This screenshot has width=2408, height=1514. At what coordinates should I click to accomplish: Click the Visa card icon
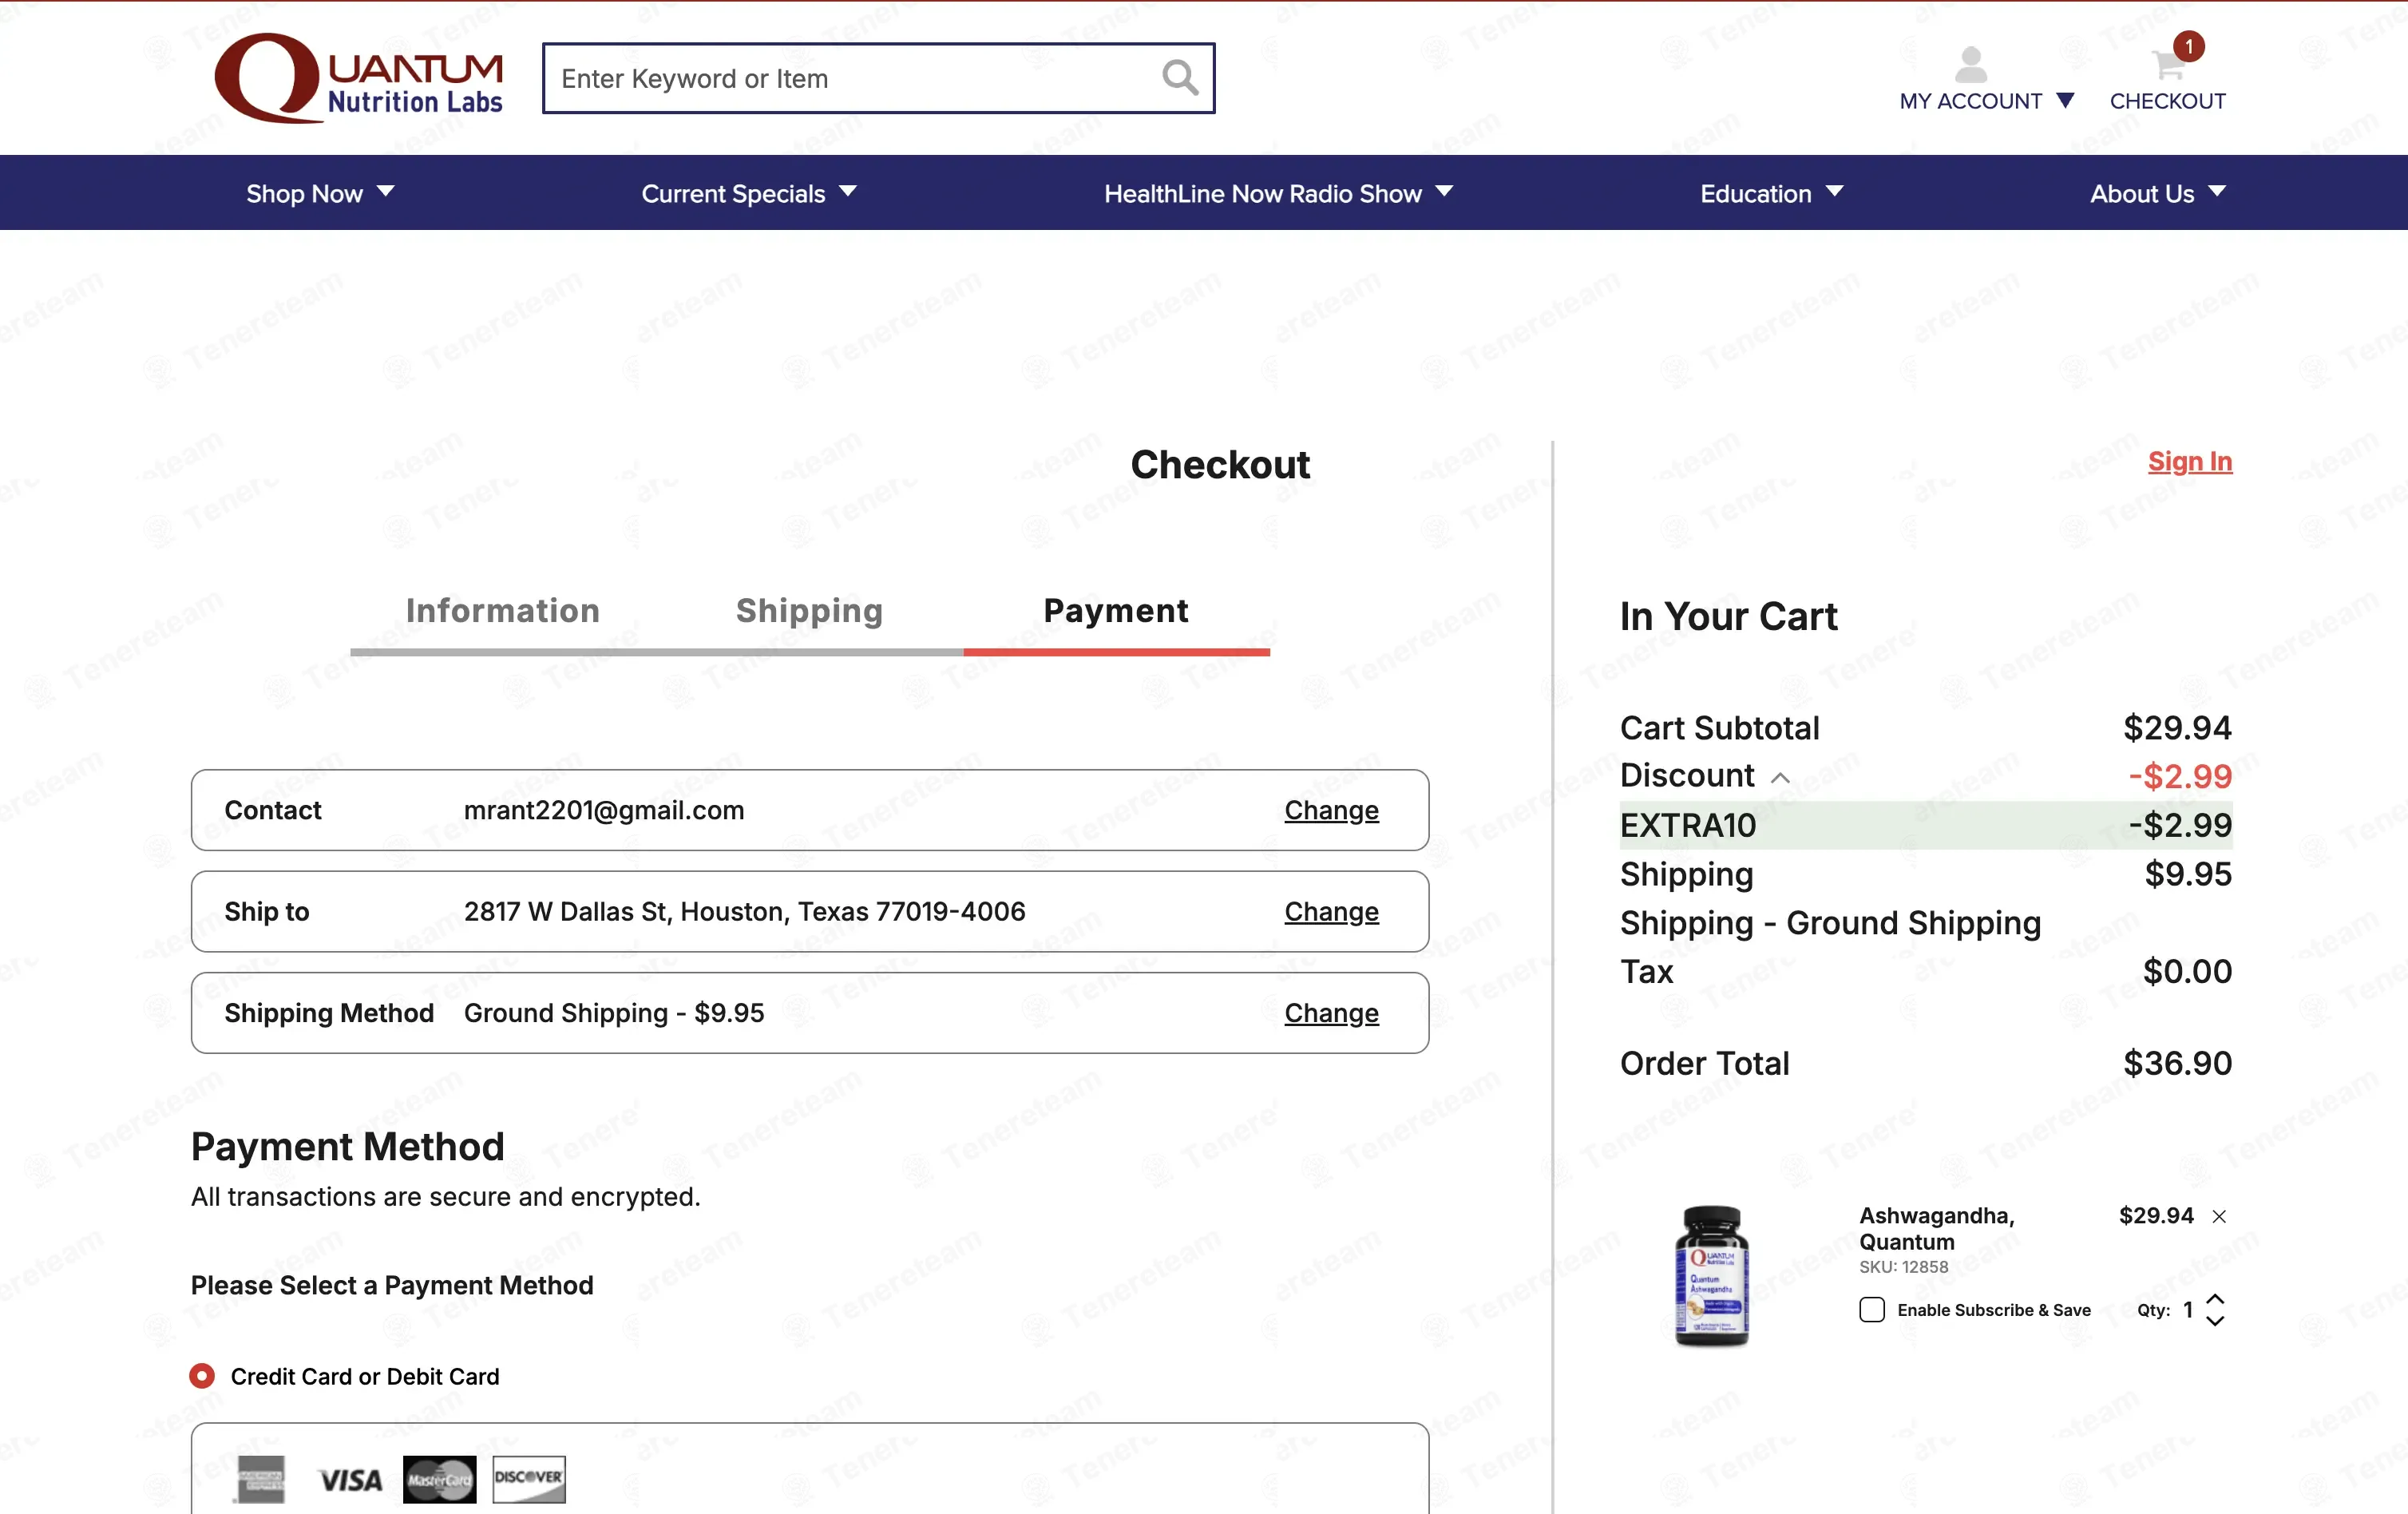click(x=349, y=1479)
